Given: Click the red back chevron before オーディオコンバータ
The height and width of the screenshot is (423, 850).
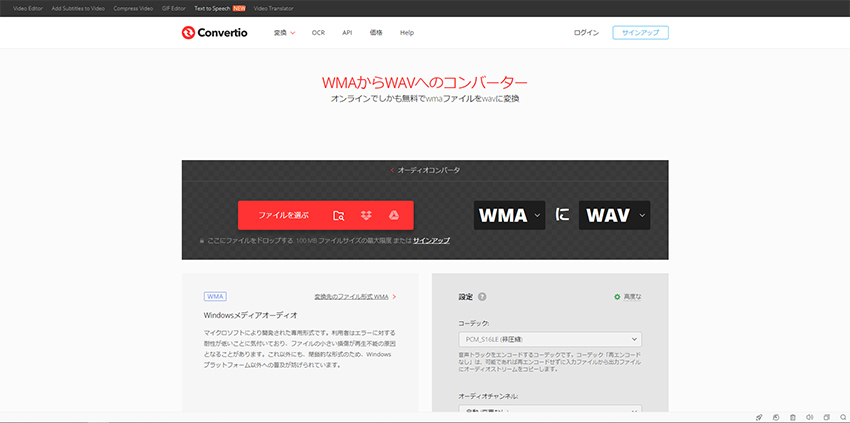Looking at the screenshot, I should click(392, 170).
